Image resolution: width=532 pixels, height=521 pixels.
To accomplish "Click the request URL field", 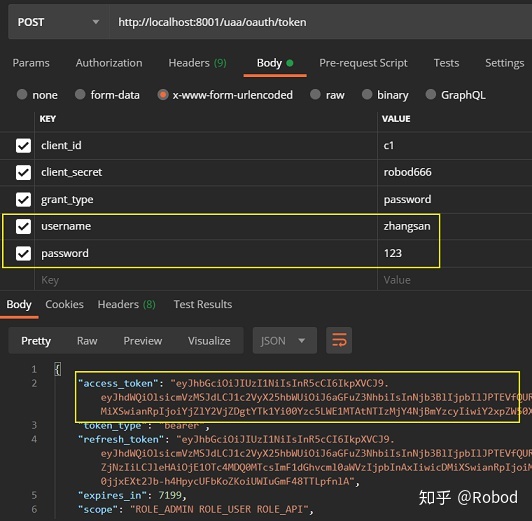I will click(x=321, y=22).
